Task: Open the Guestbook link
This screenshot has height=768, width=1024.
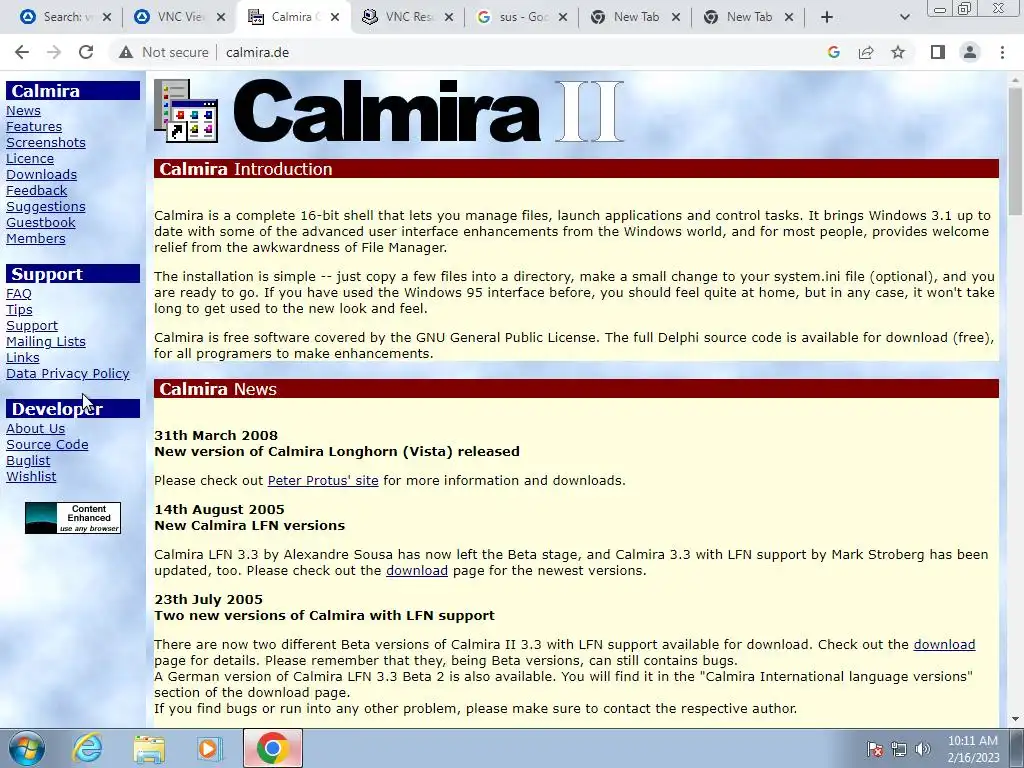Action: pyautogui.click(x=40, y=223)
